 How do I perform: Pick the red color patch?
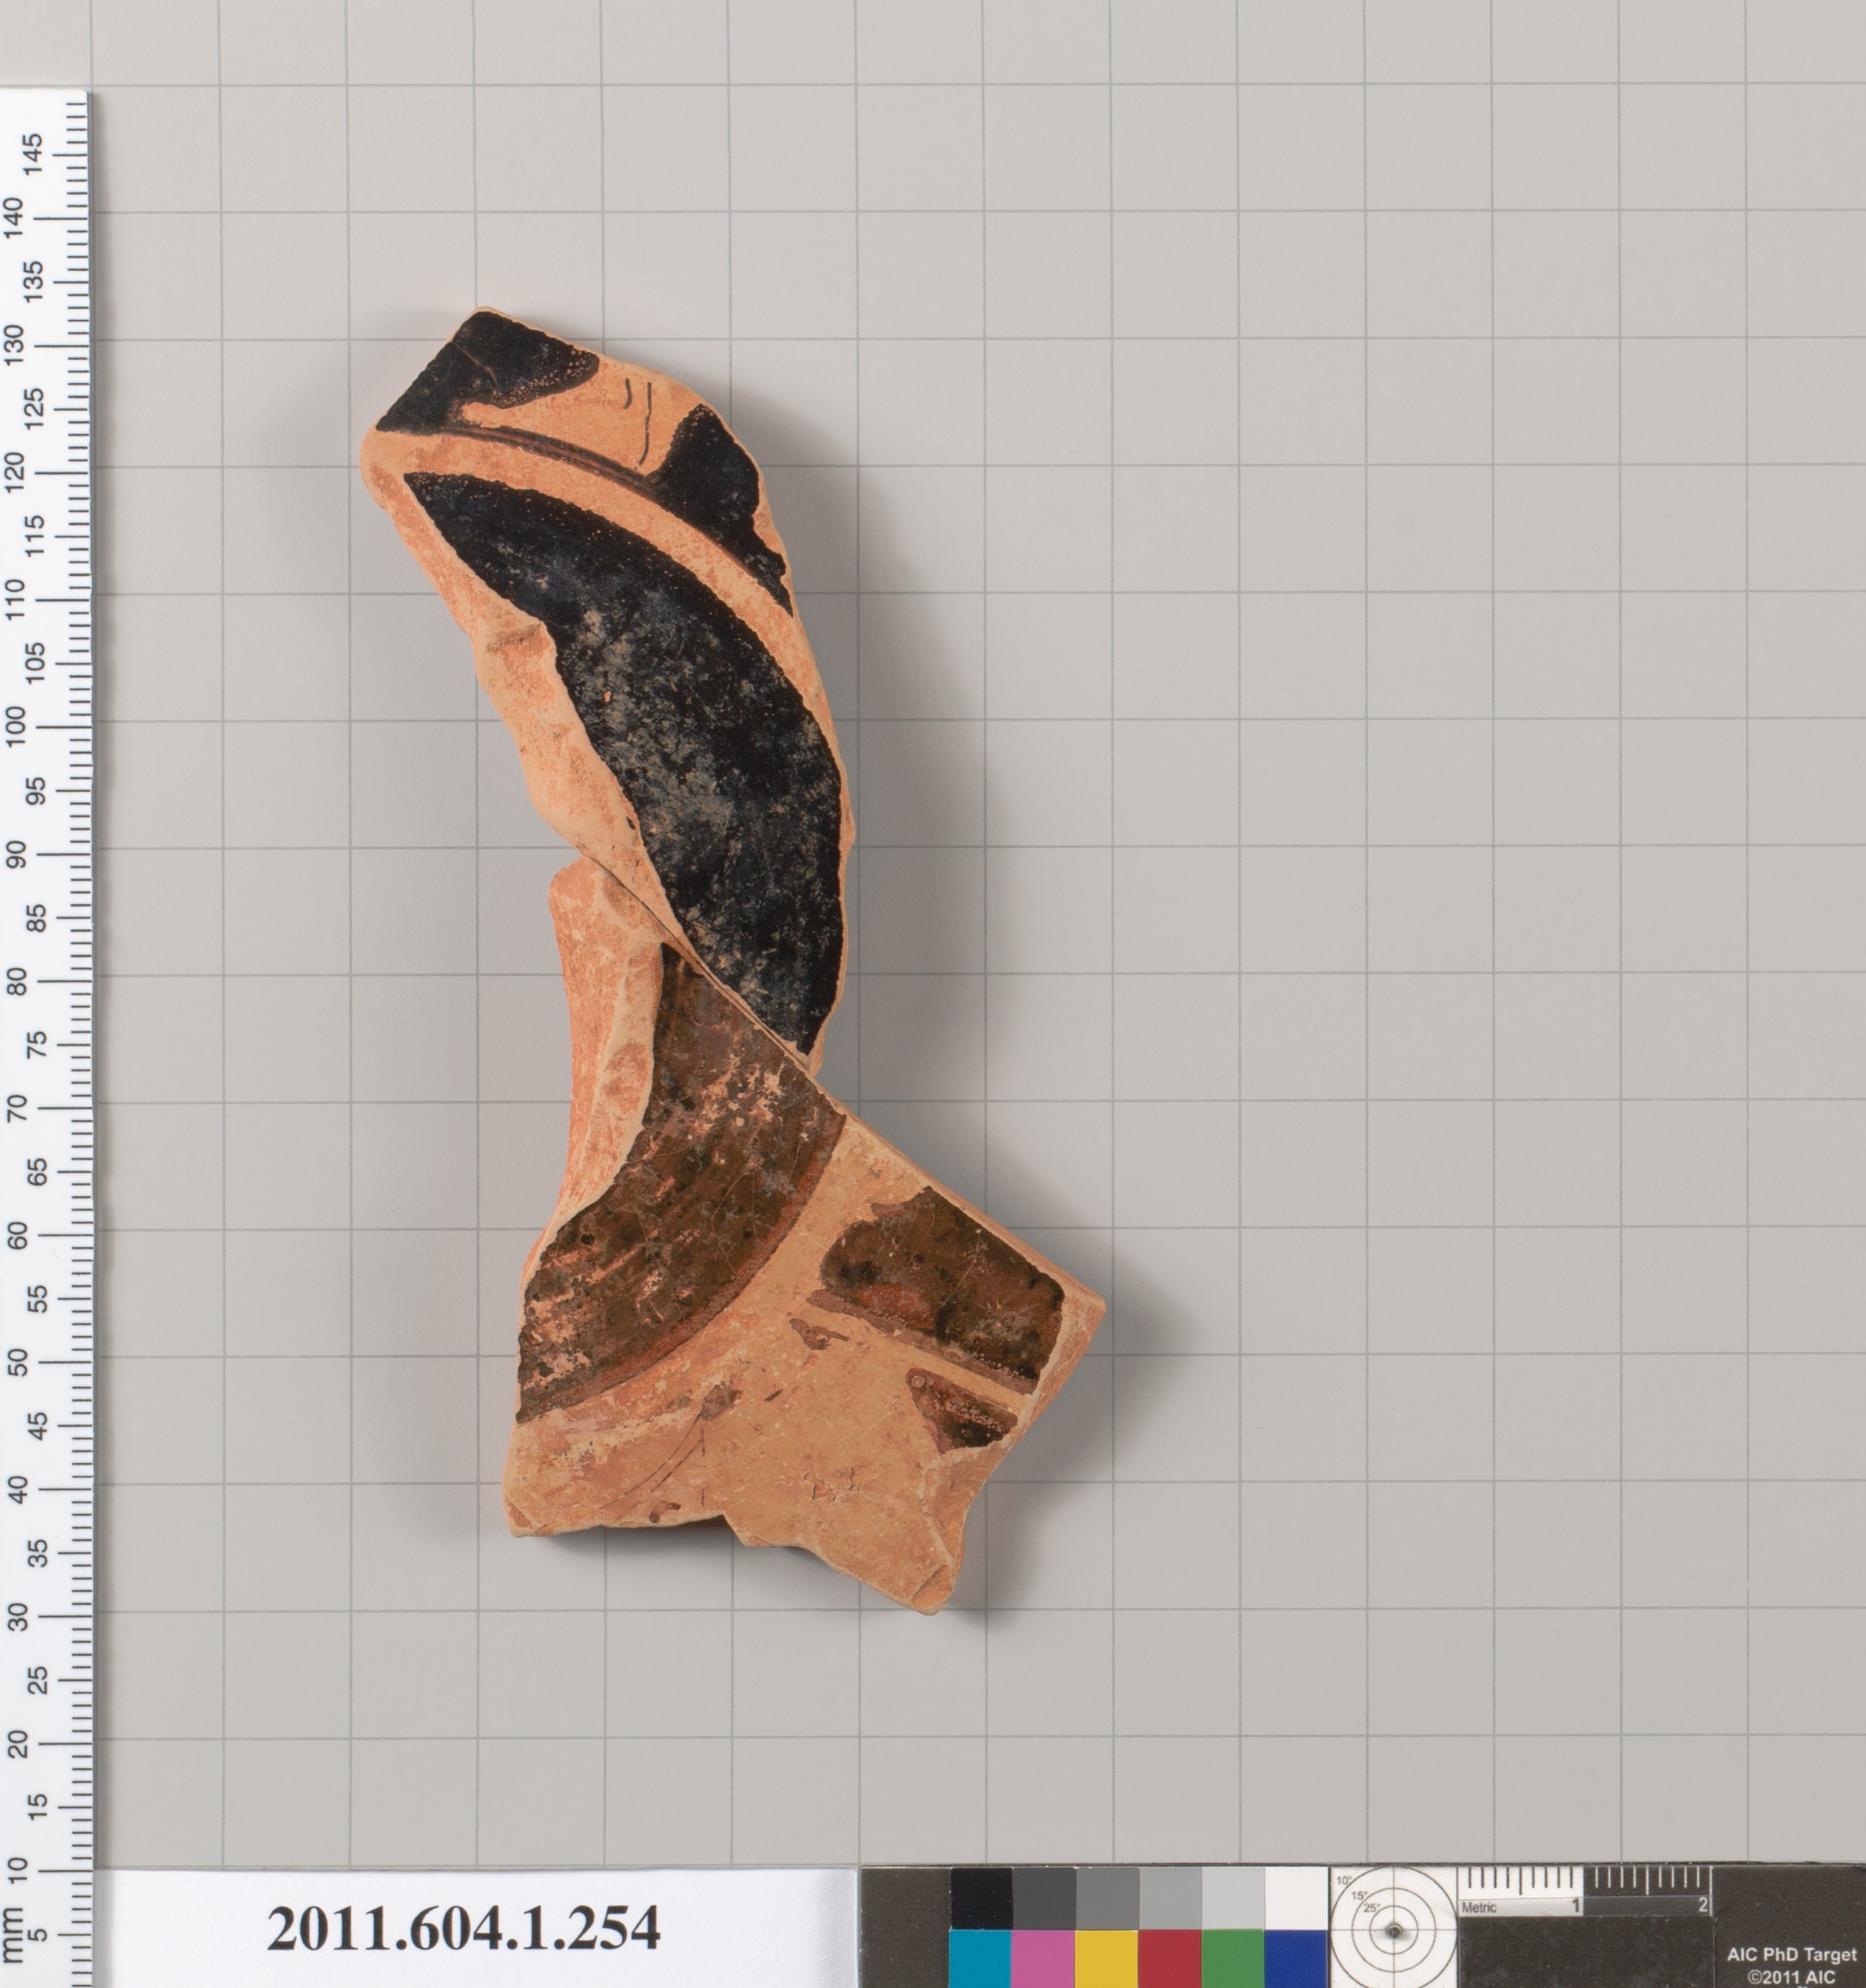[x=1169, y=1958]
